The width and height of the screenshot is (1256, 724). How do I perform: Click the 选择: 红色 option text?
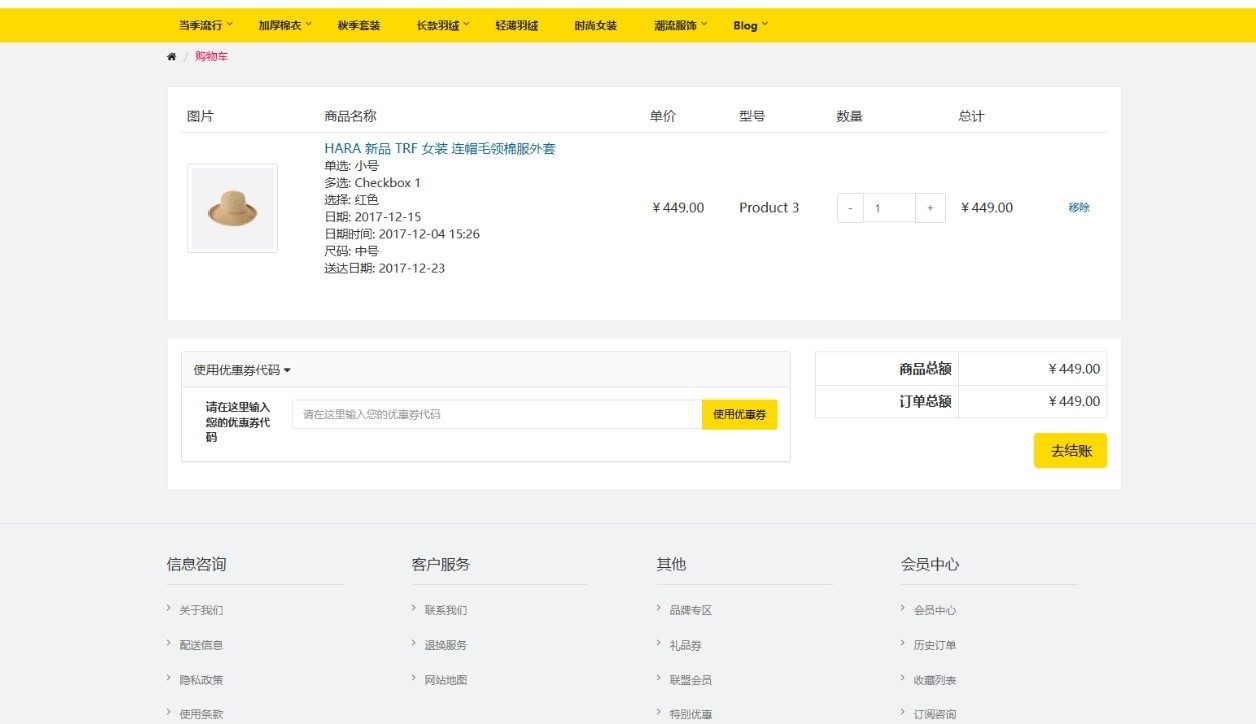[x=351, y=200]
